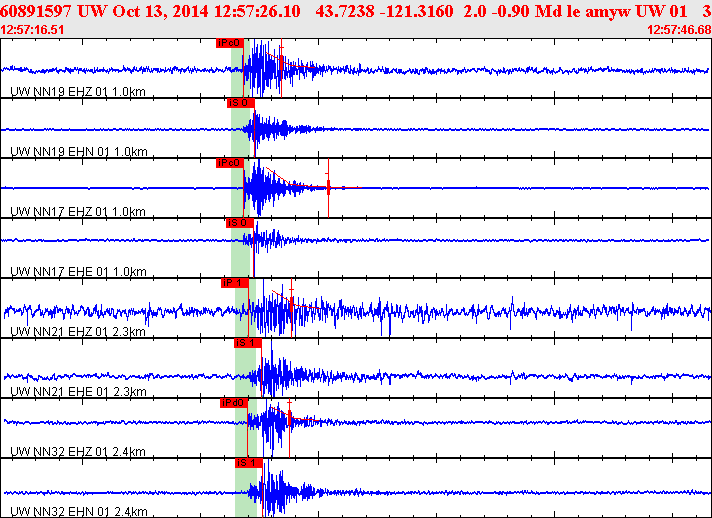Click the iP 1 pick flag on NN21 EHZ
This screenshot has width=712, height=518.
(x=235, y=283)
